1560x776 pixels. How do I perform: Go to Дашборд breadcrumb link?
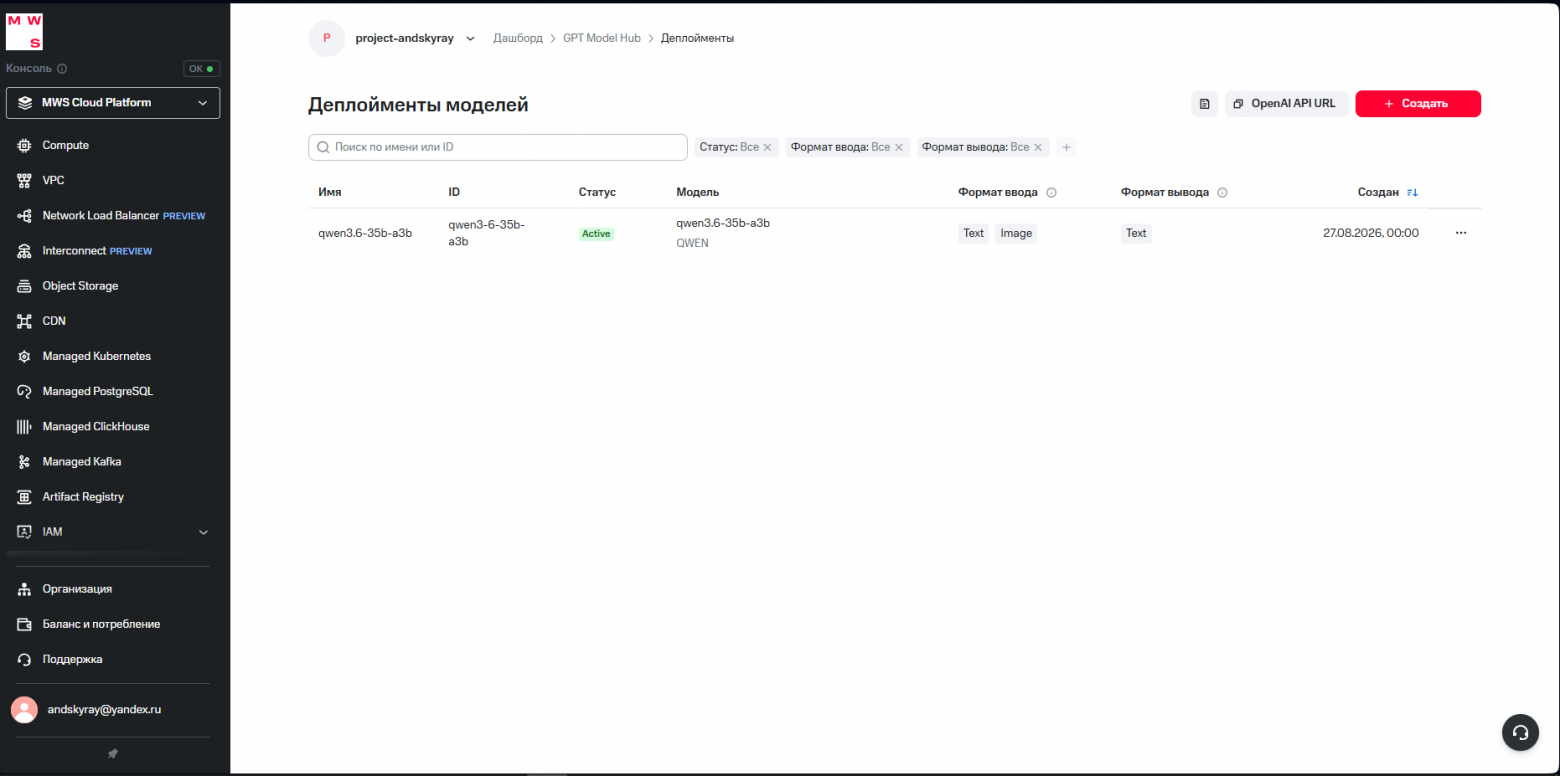518,38
